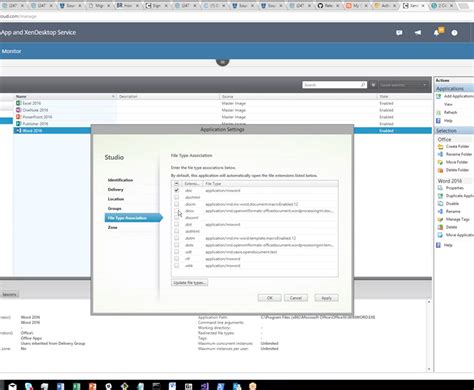Click the OK button

(x=269, y=298)
